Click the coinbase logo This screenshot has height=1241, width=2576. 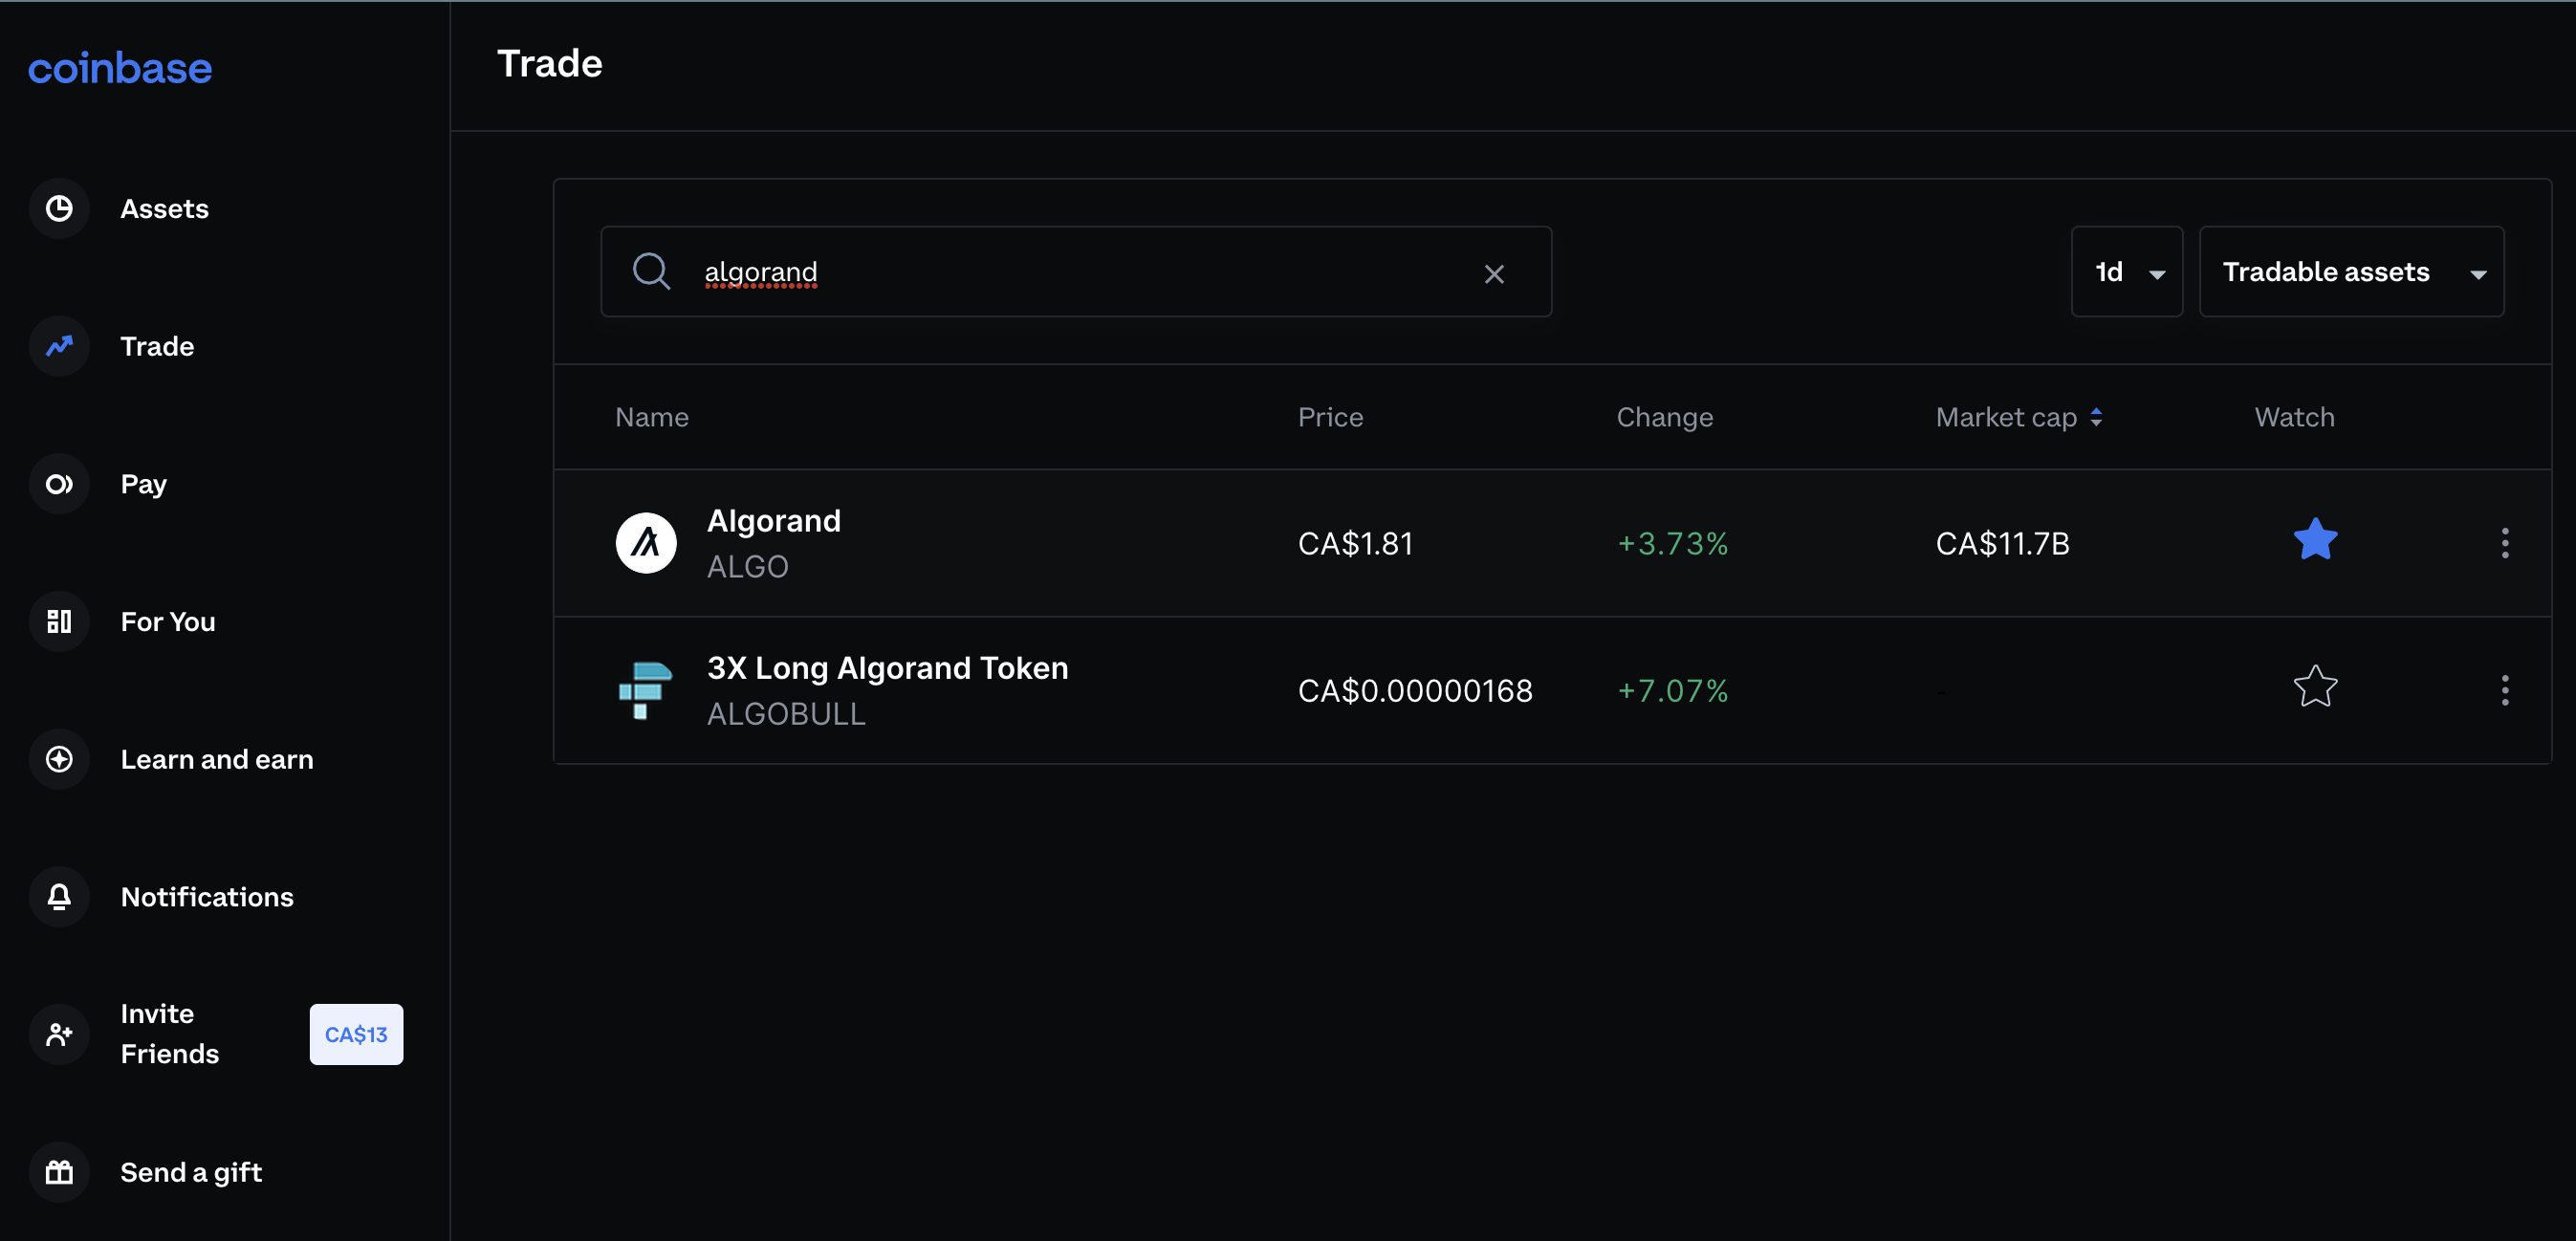(x=119, y=67)
